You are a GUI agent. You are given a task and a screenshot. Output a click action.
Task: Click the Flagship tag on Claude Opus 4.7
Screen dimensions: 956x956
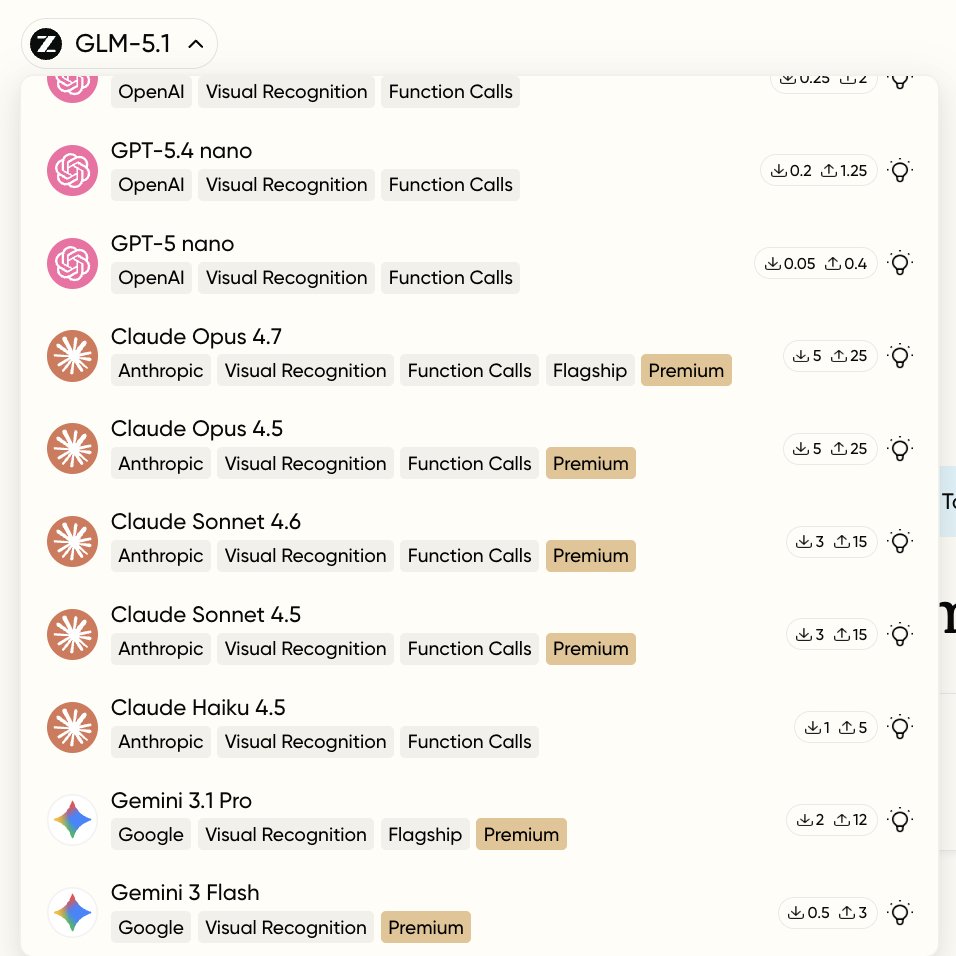(x=590, y=371)
